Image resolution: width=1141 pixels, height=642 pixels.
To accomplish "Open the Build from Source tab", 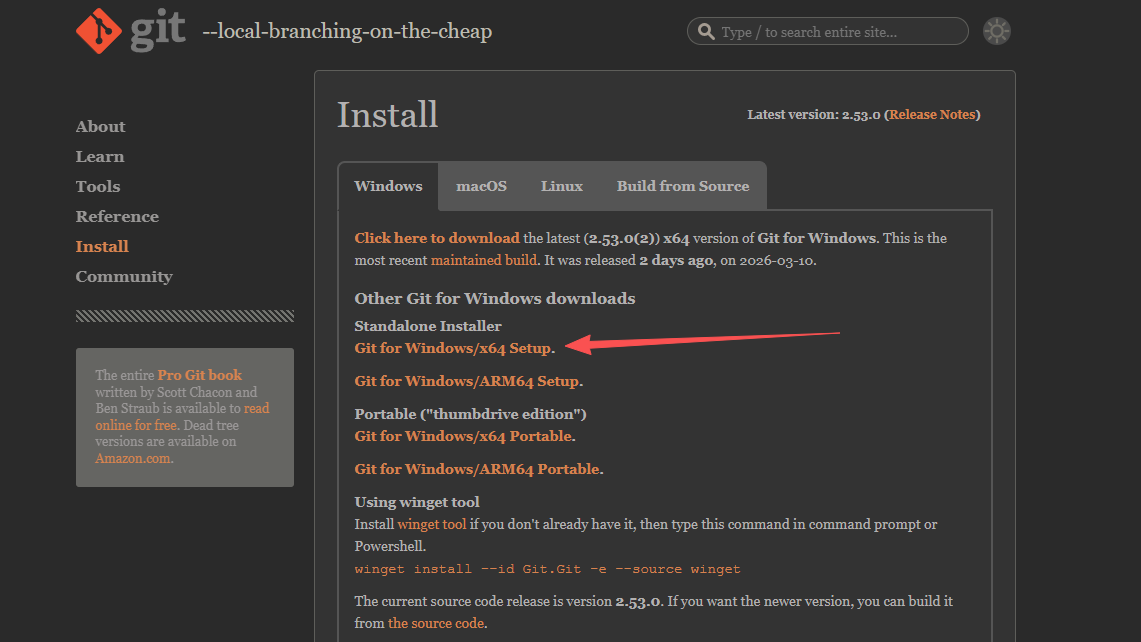I will point(682,186).
